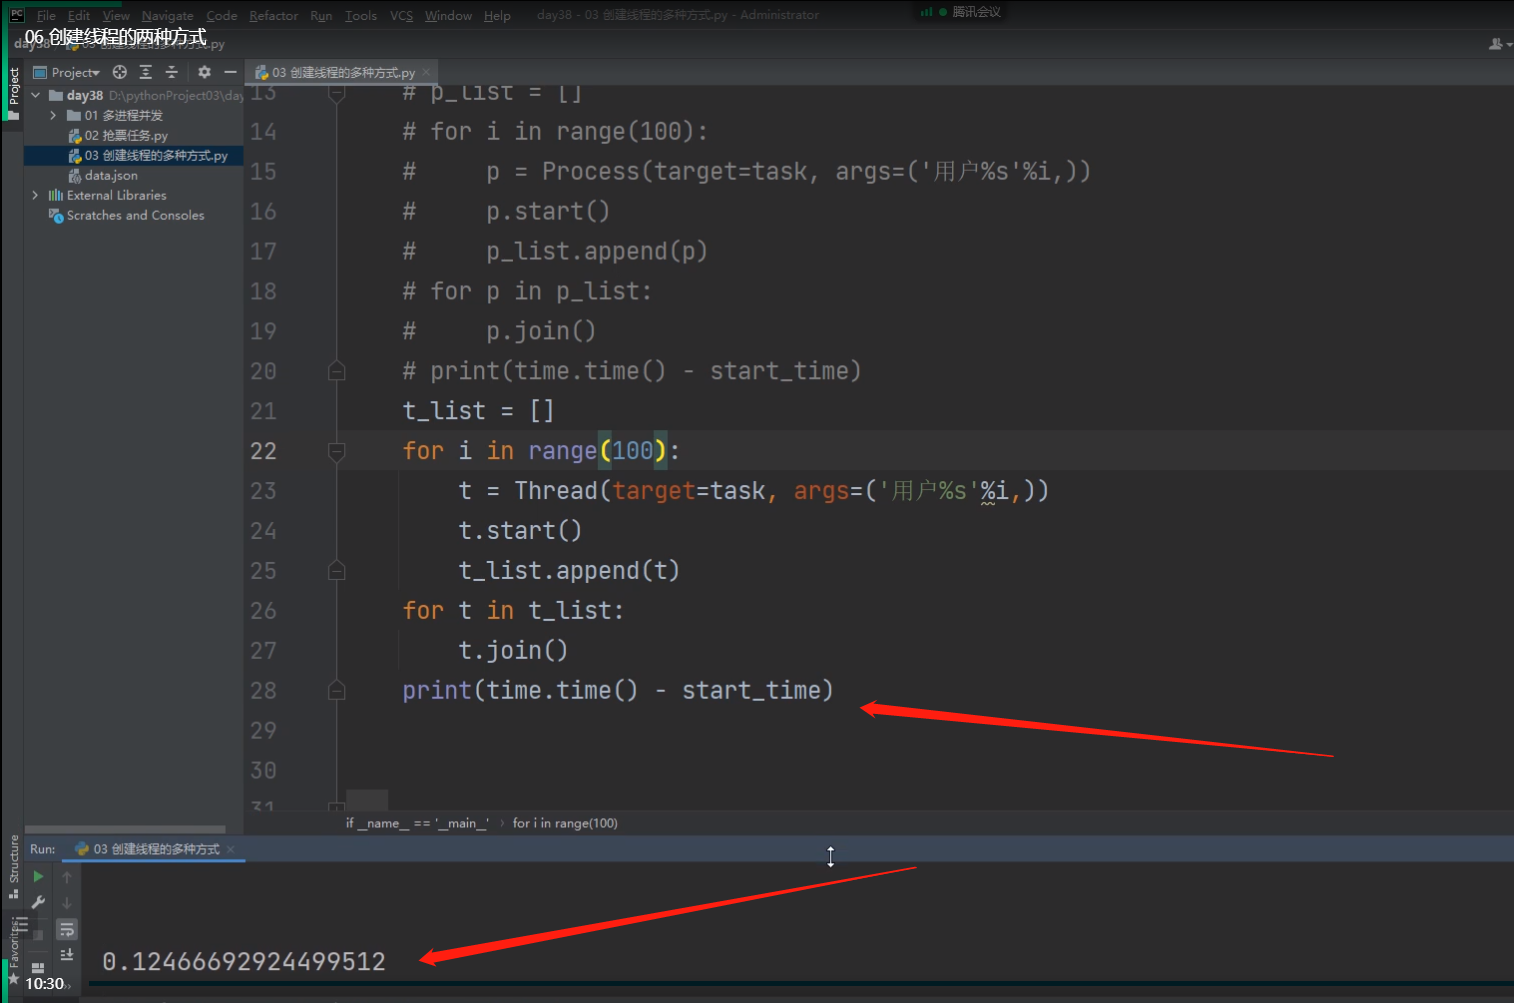Toggle the Project tool window side tab
The image size is (1514, 1003).
13,92
